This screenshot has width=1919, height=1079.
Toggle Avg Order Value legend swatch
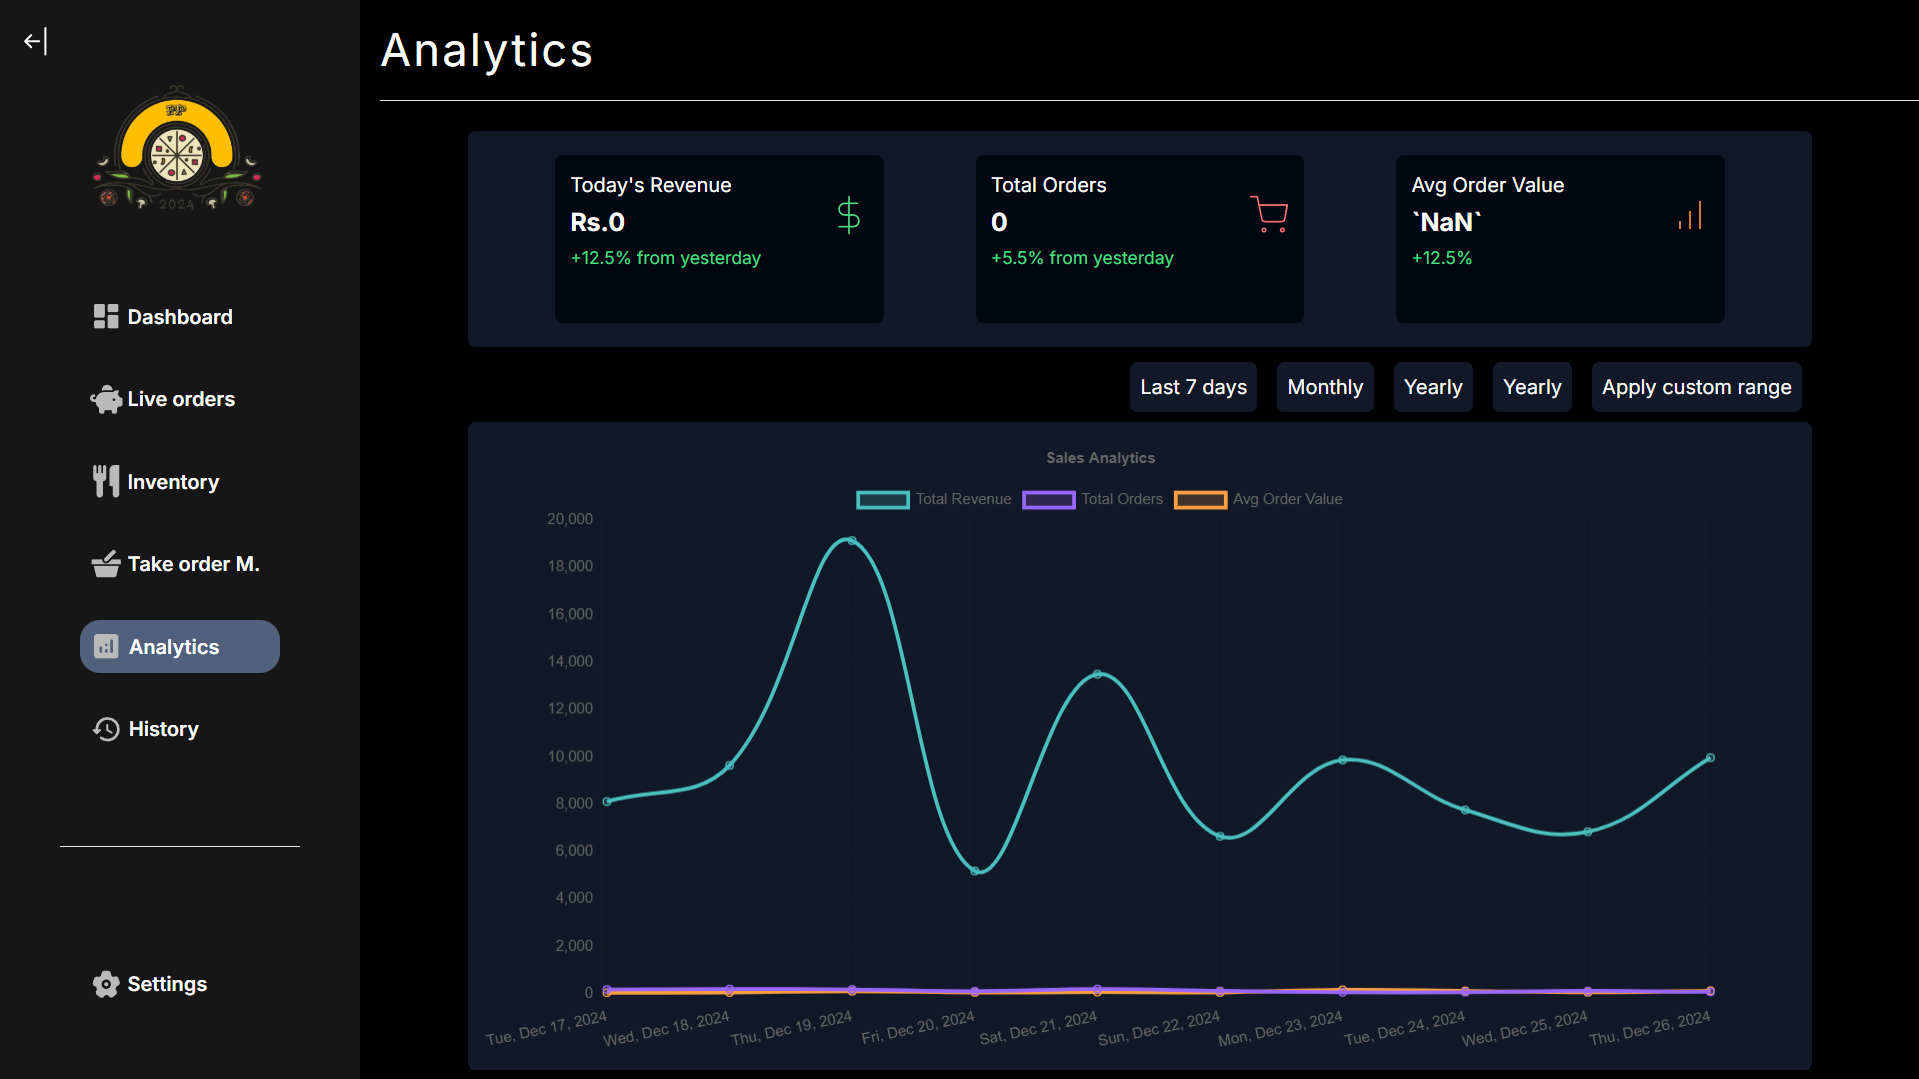(x=1200, y=499)
